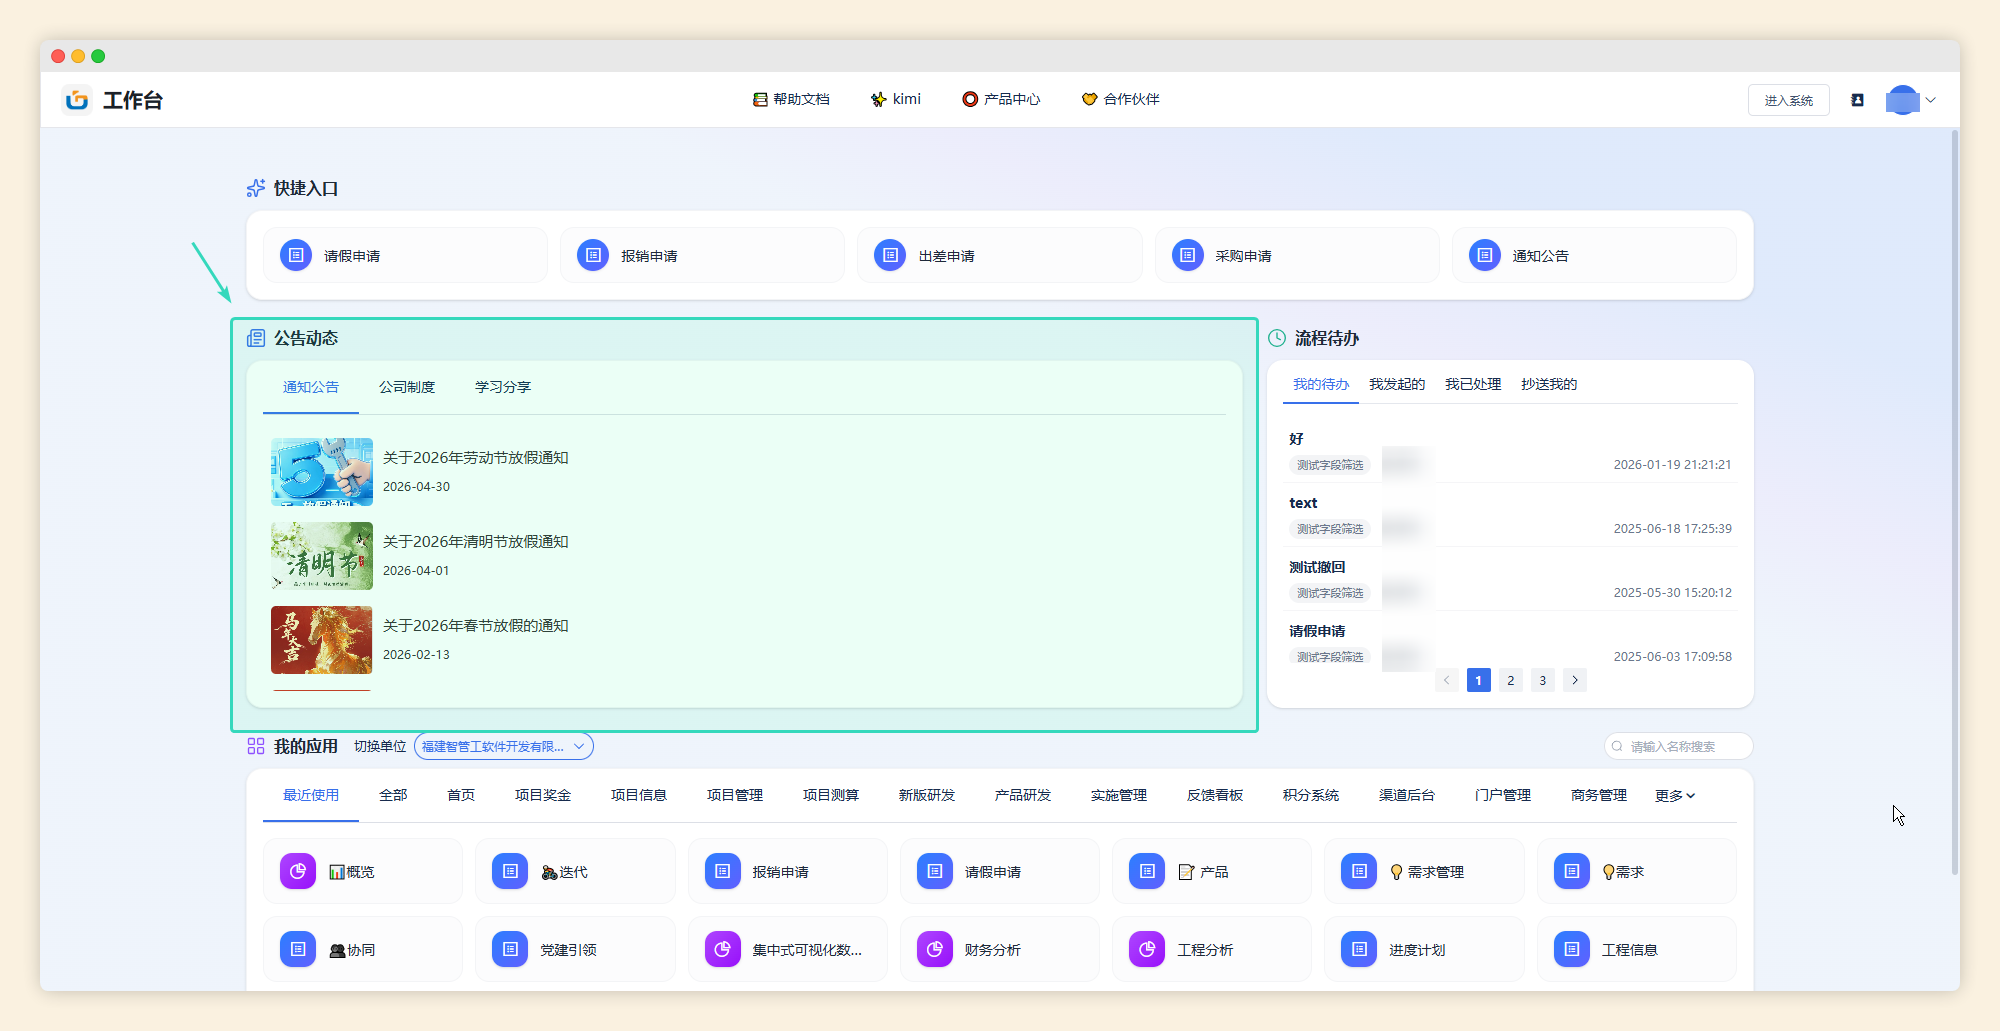Select page 1 in pagination
The width and height of the screenshot is (2000, 1031).
click(x=1478, y=680)
